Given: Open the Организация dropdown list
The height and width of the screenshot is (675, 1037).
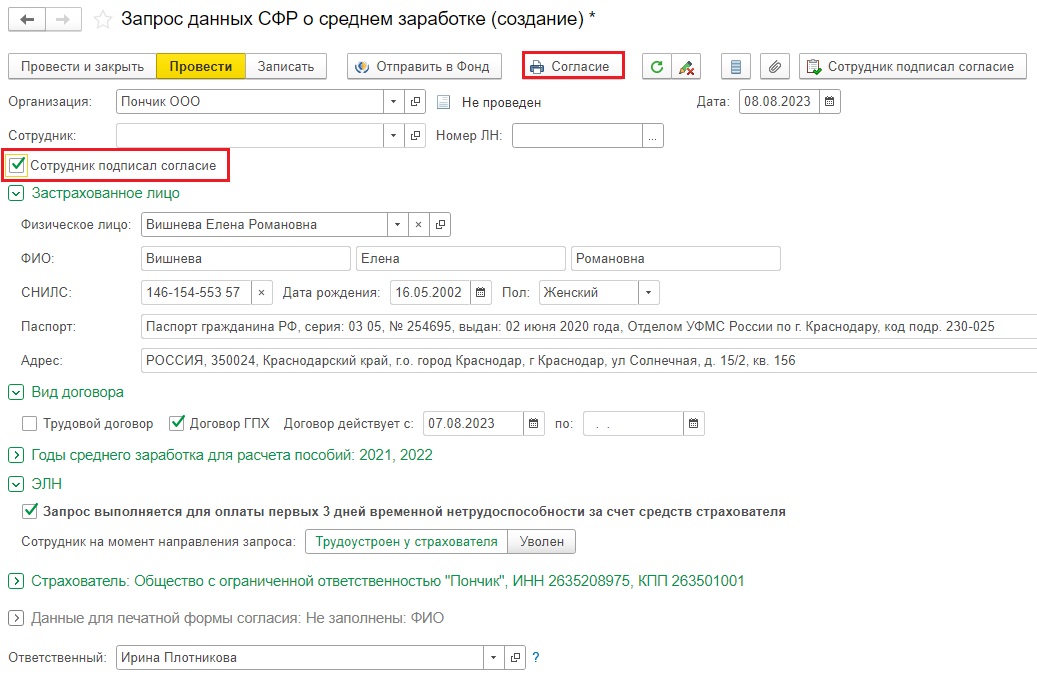Looking at the screenshot, I should click(x=394, y=102).
